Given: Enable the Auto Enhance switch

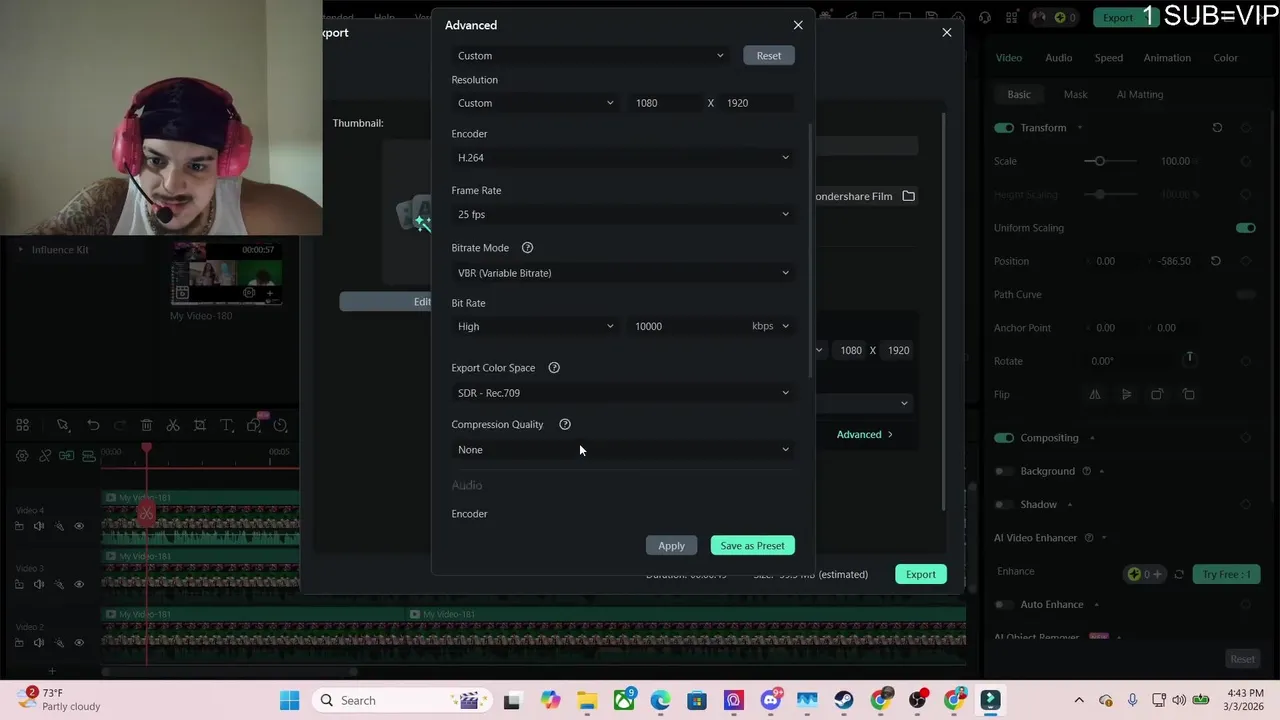Looking at the screenshot, I should pyautogui.click(x=1004, y=605).
